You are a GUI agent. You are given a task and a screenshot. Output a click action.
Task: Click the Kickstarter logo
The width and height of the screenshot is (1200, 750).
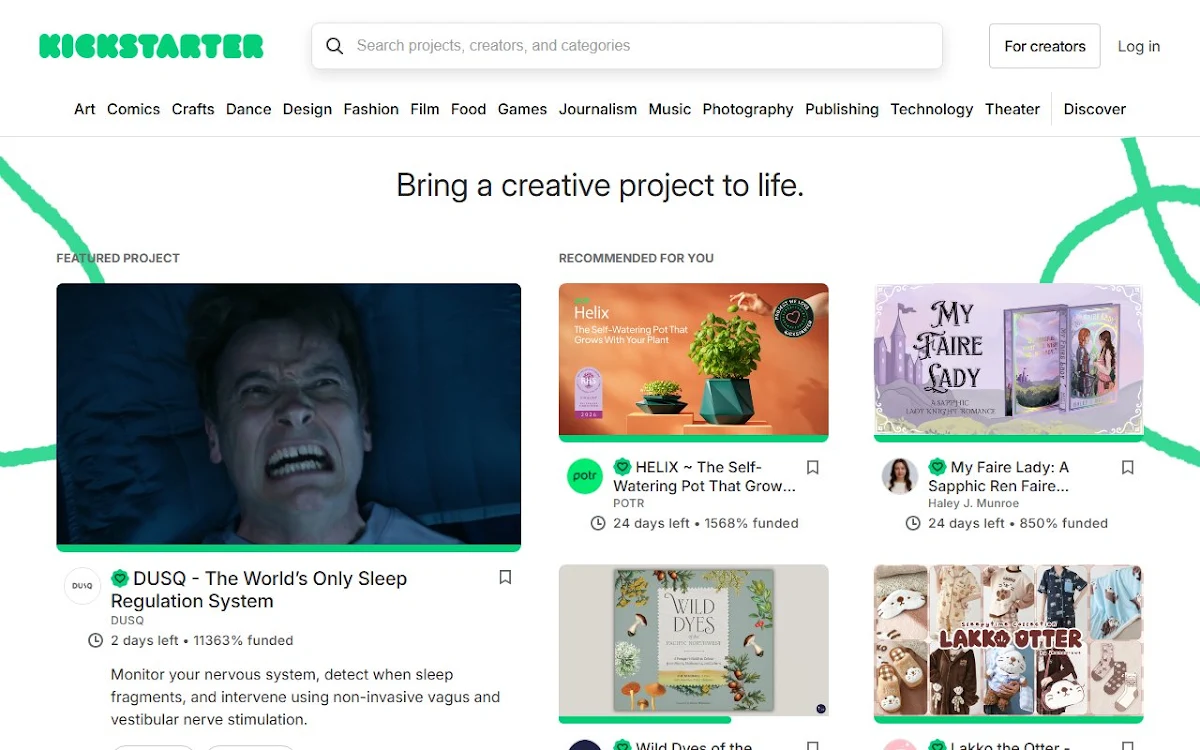(x=151, y=46)
